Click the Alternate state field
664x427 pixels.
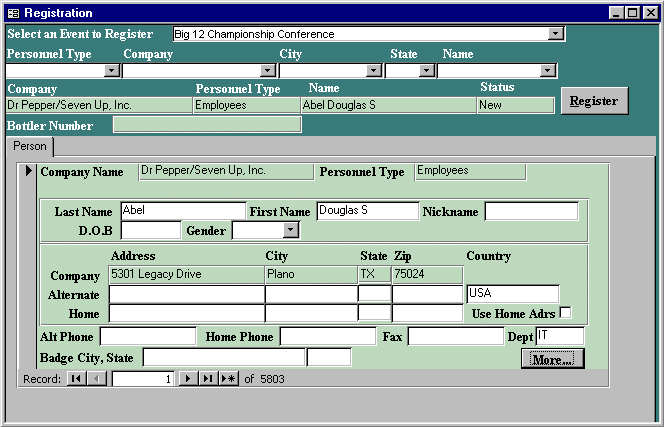point(374,293)
